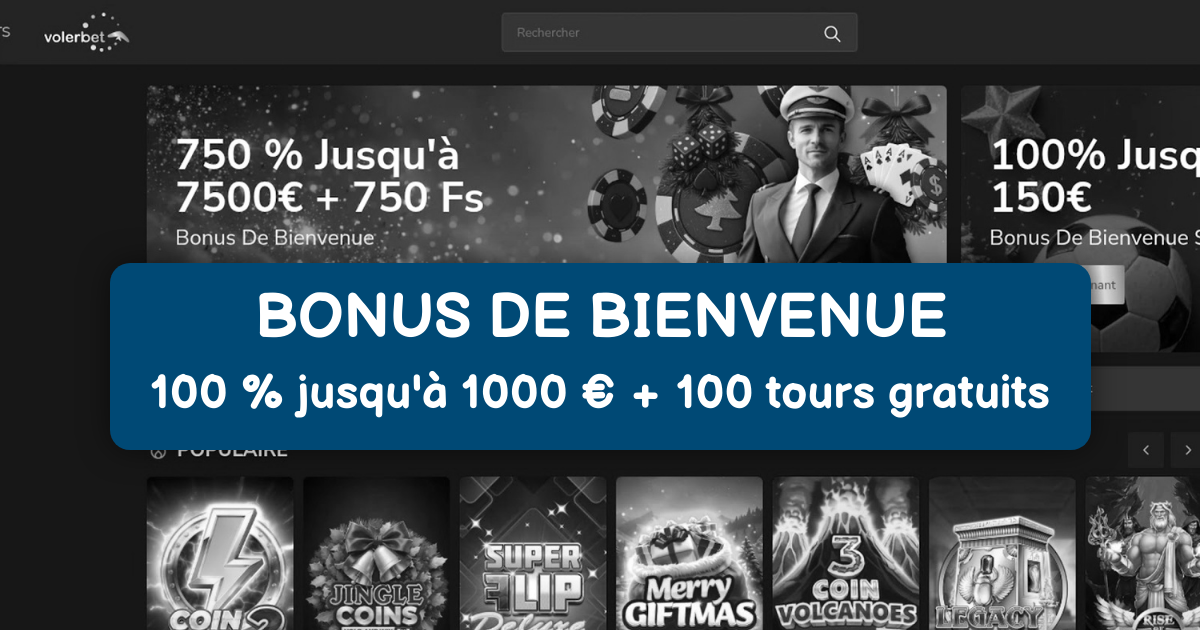Open the Jingle Coins game thumbnail
1200x630 pixels.
coord(376,553)
